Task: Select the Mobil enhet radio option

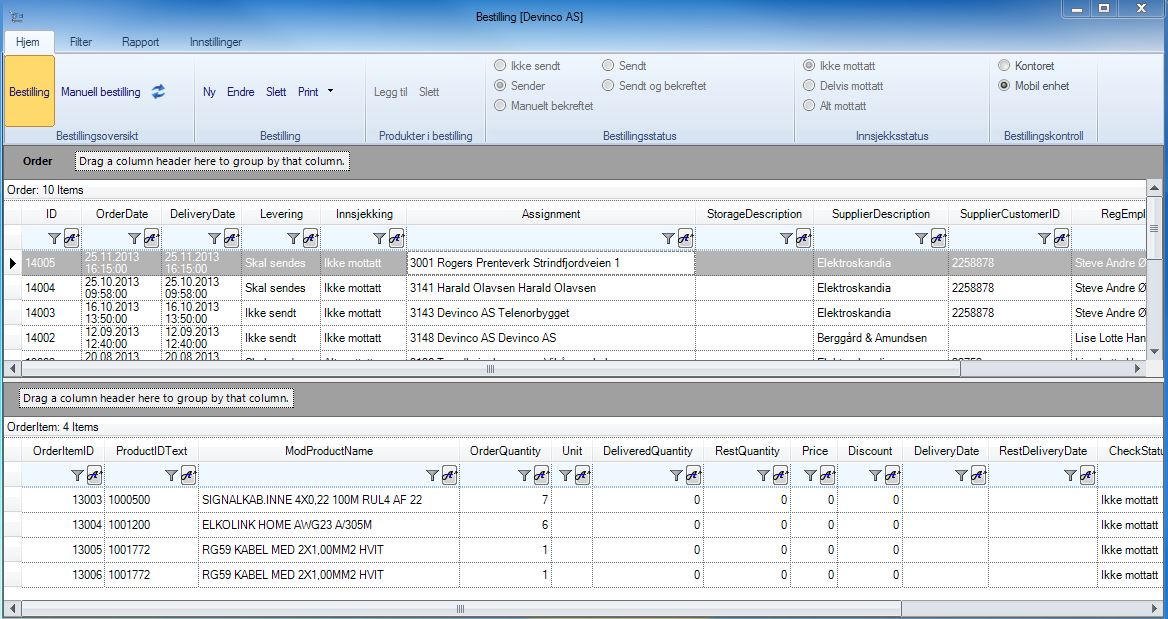Action: pos(1004,86)
